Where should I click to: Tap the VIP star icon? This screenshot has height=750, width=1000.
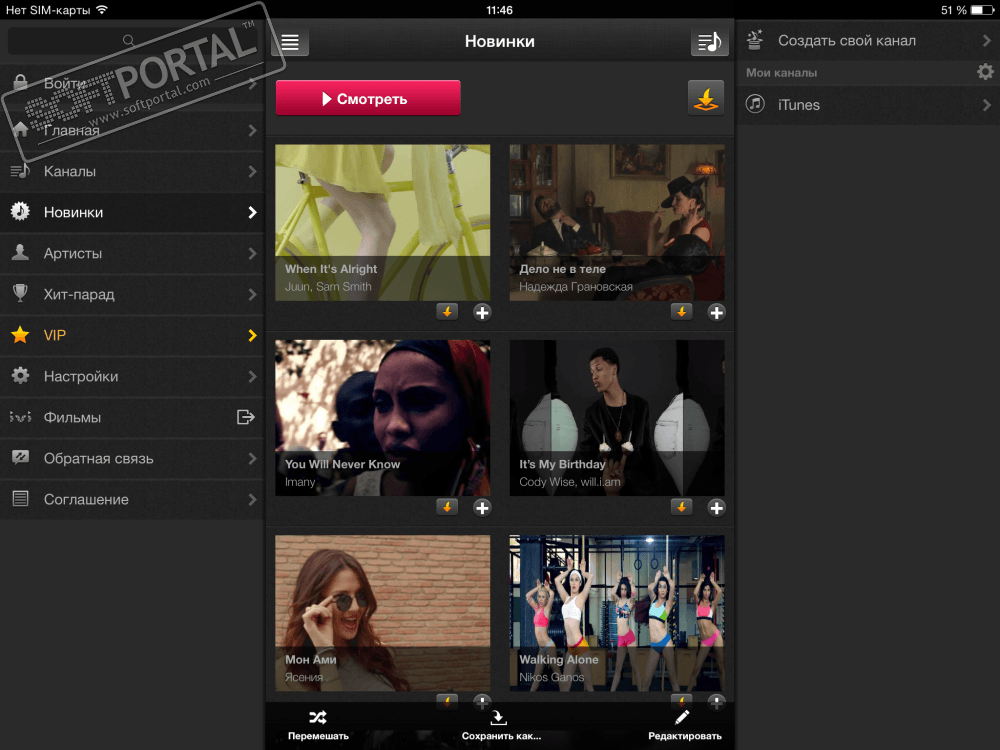tap(20, 334)
